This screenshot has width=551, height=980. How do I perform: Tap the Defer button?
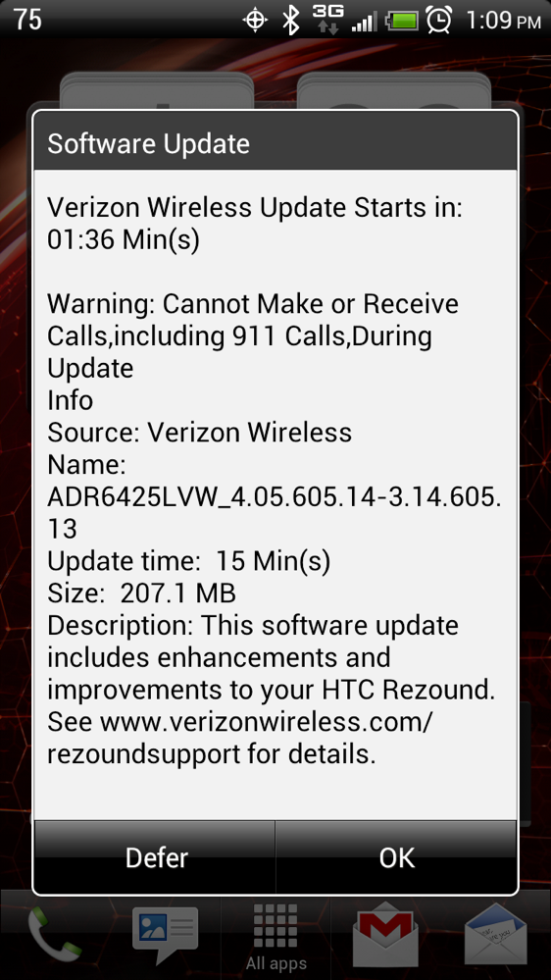[x=155, y=857]
